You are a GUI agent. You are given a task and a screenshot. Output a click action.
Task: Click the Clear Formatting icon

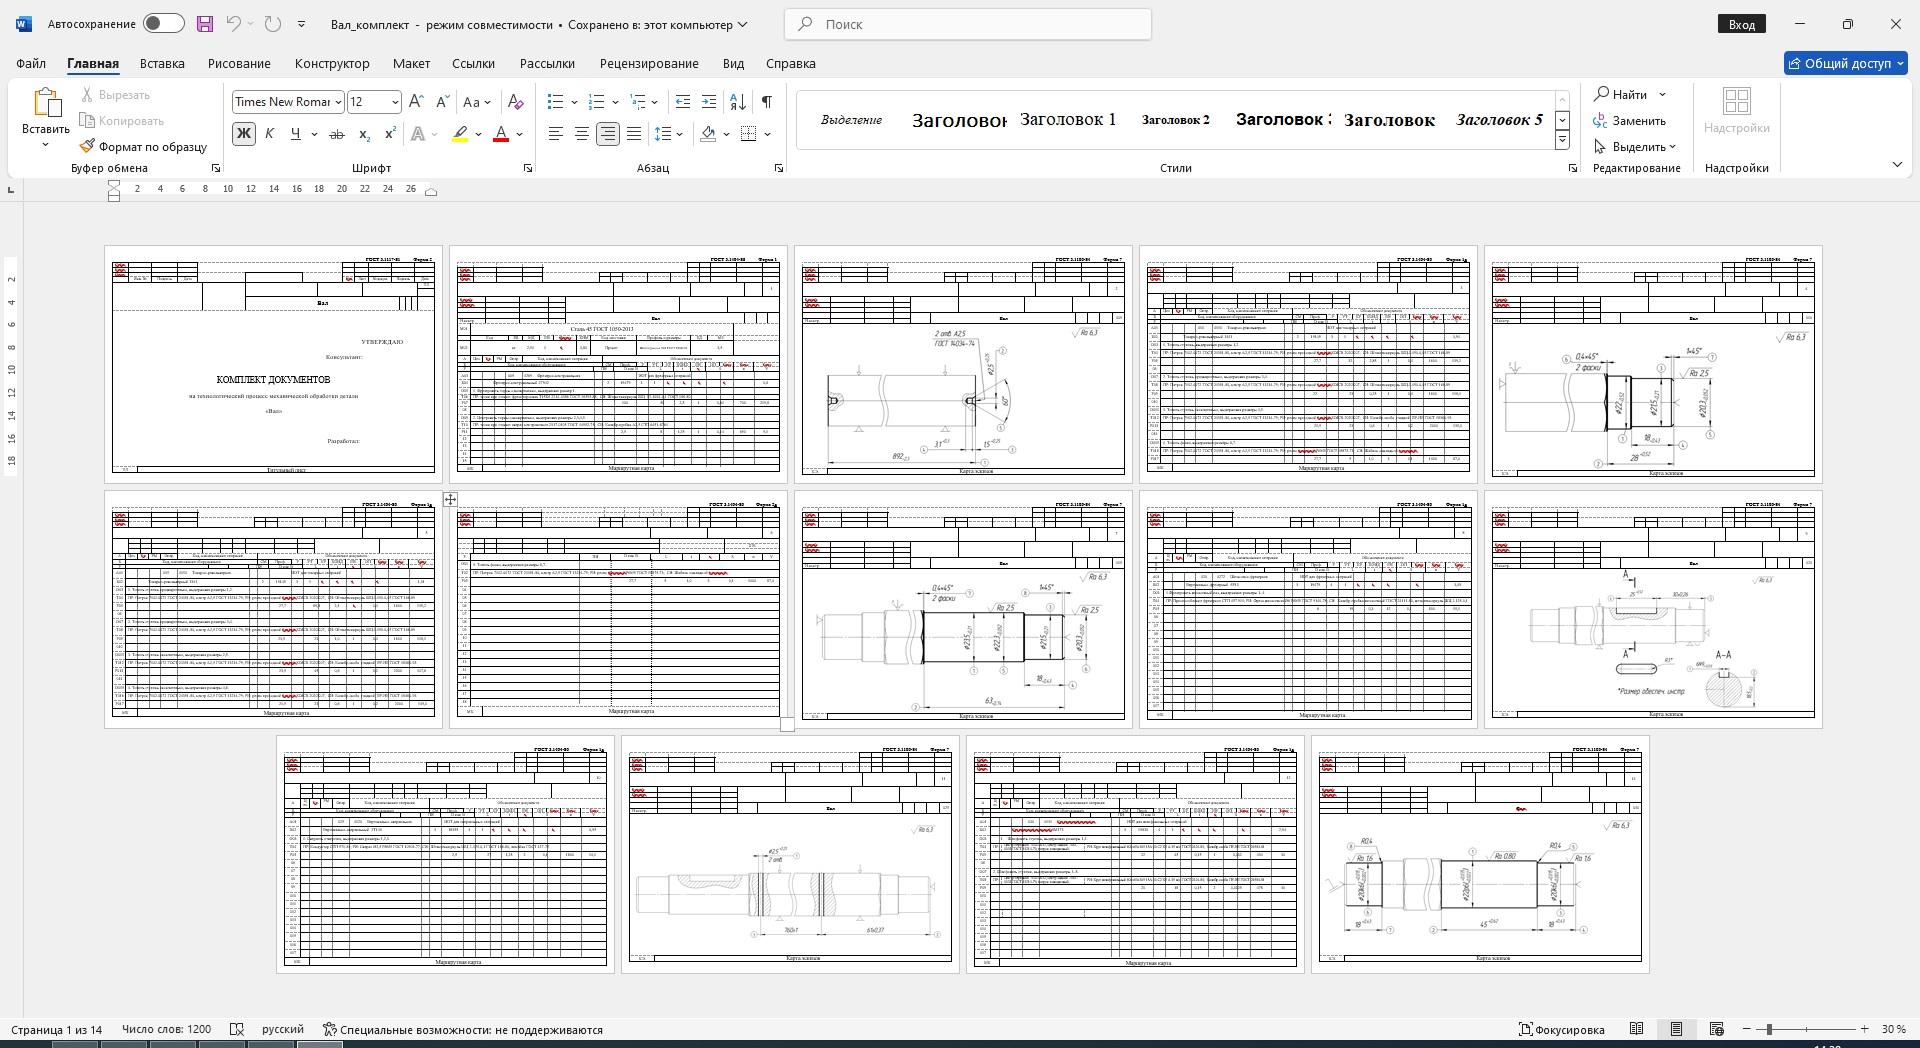pos(515,102)
